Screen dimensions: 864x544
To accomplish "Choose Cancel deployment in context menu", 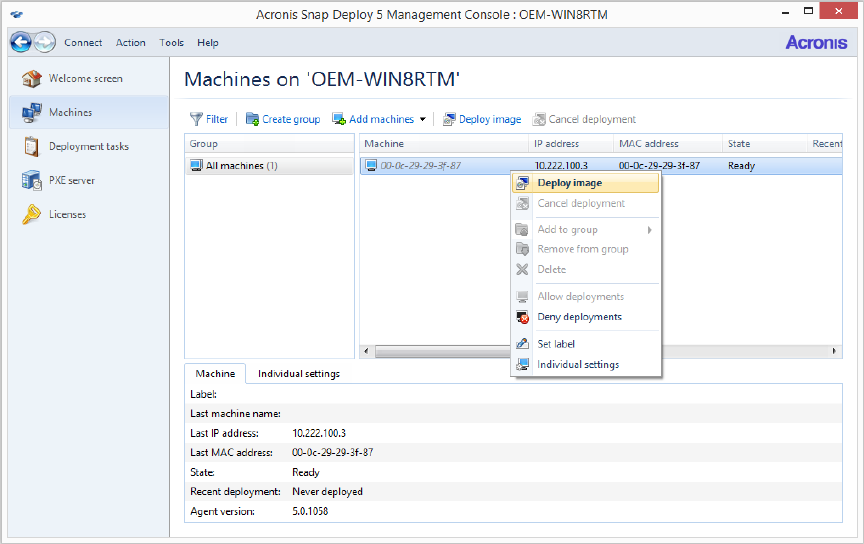I will point(586,203).
